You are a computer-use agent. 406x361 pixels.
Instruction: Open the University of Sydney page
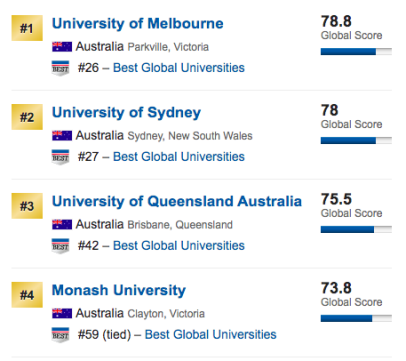point(126,113)
